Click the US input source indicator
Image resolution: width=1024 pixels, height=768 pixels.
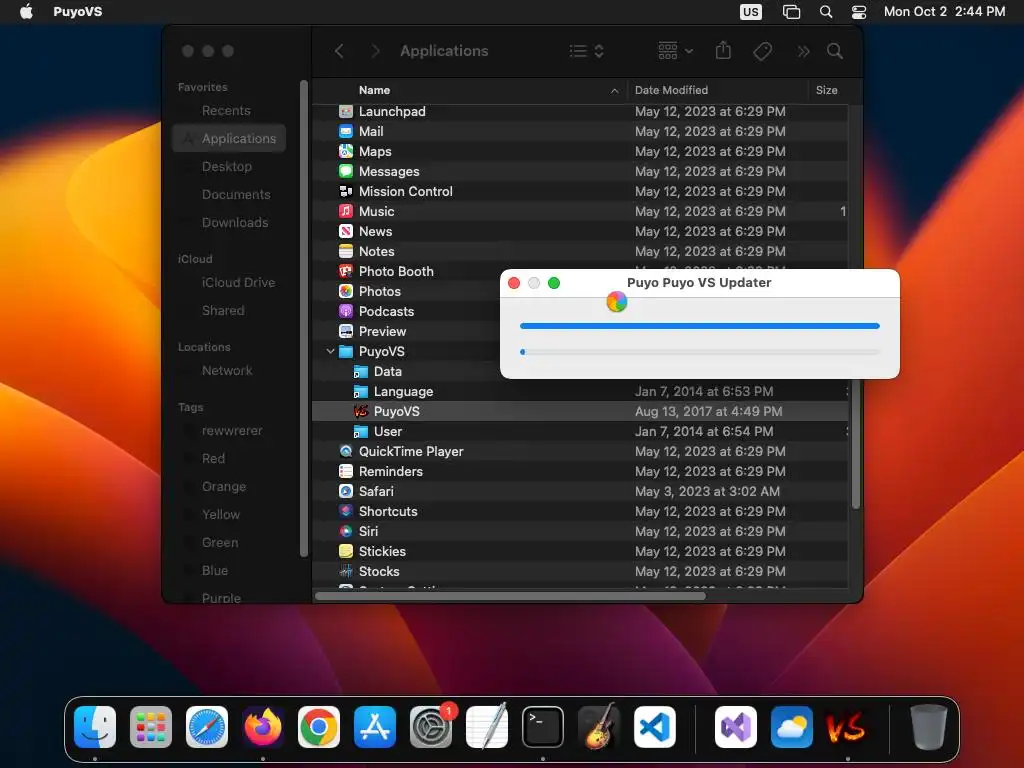(751, 12)
